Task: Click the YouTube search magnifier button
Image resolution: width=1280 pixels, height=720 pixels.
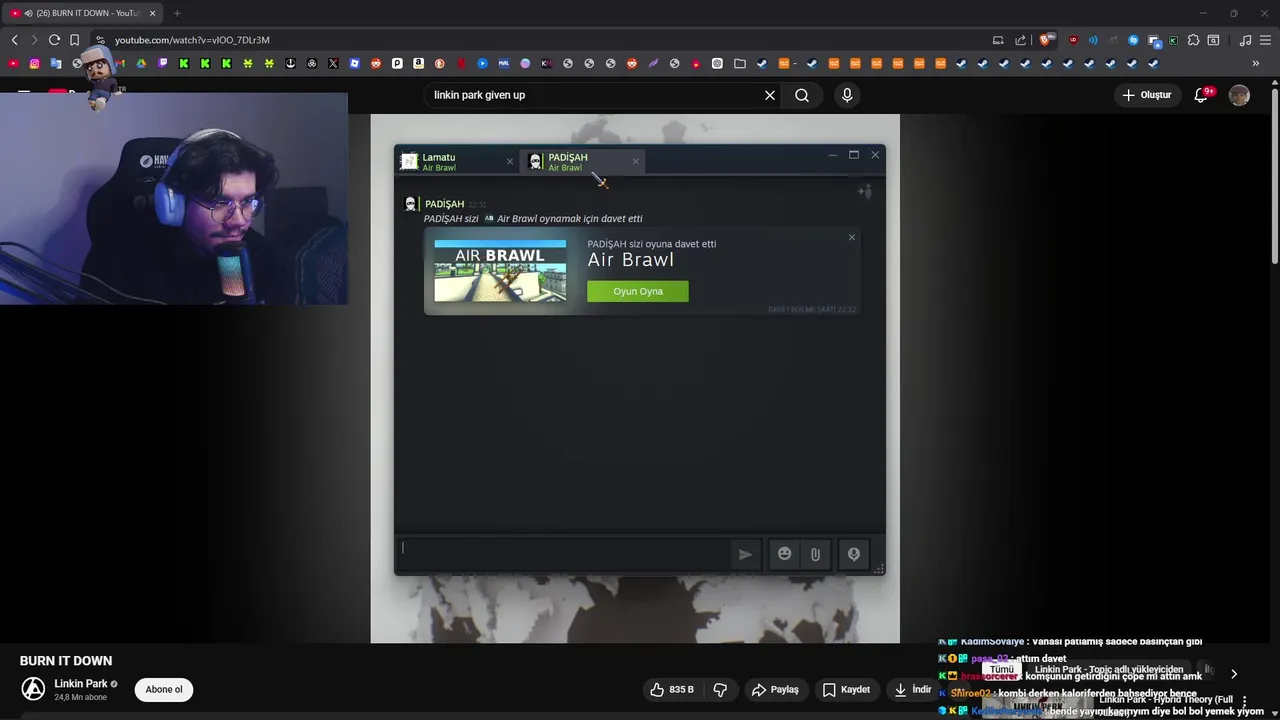Action: [802, 95]
